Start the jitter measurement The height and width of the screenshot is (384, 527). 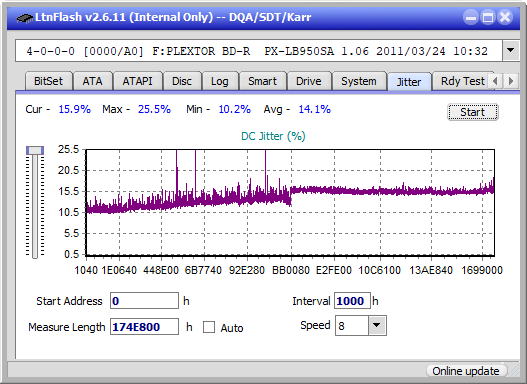[473, 112]
